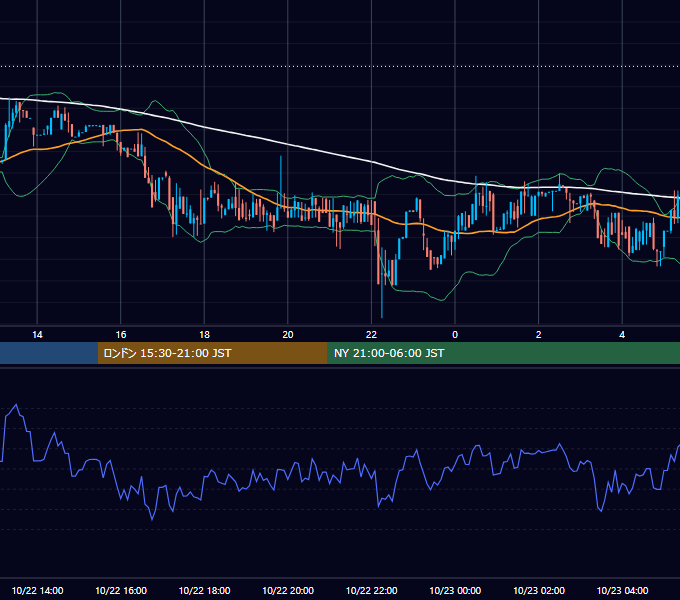The width and height of the screenshot is (680, 600).
Task: Click the 18 hour label on the price chart axis
Action: 204,335
